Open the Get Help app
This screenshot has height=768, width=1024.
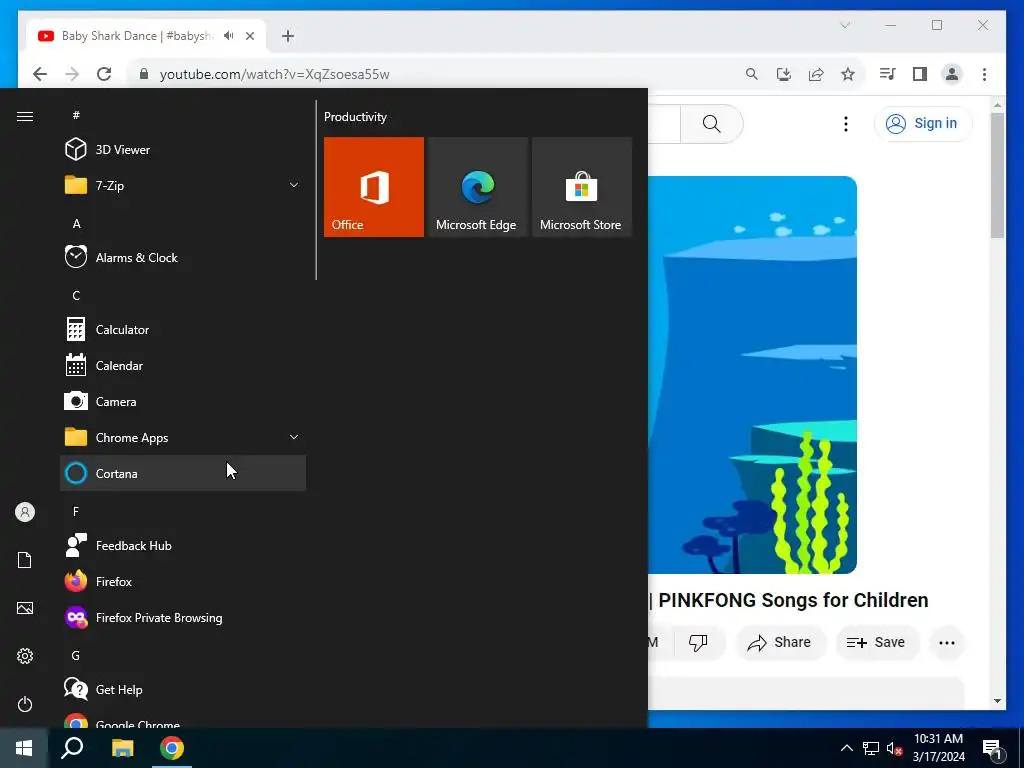tap(183, 690)
